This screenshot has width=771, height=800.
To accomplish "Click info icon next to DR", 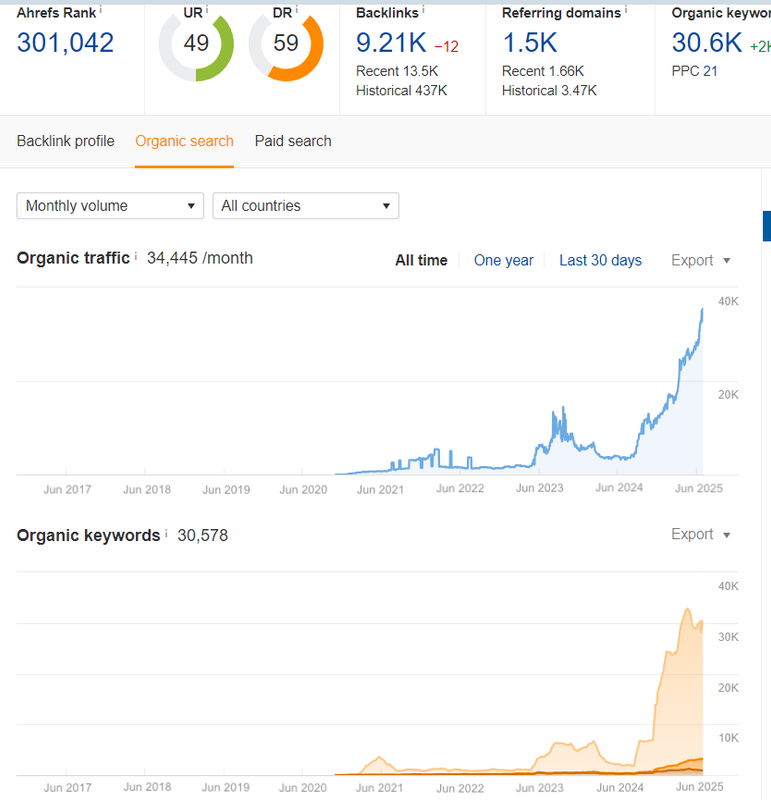I will point(296,9).
